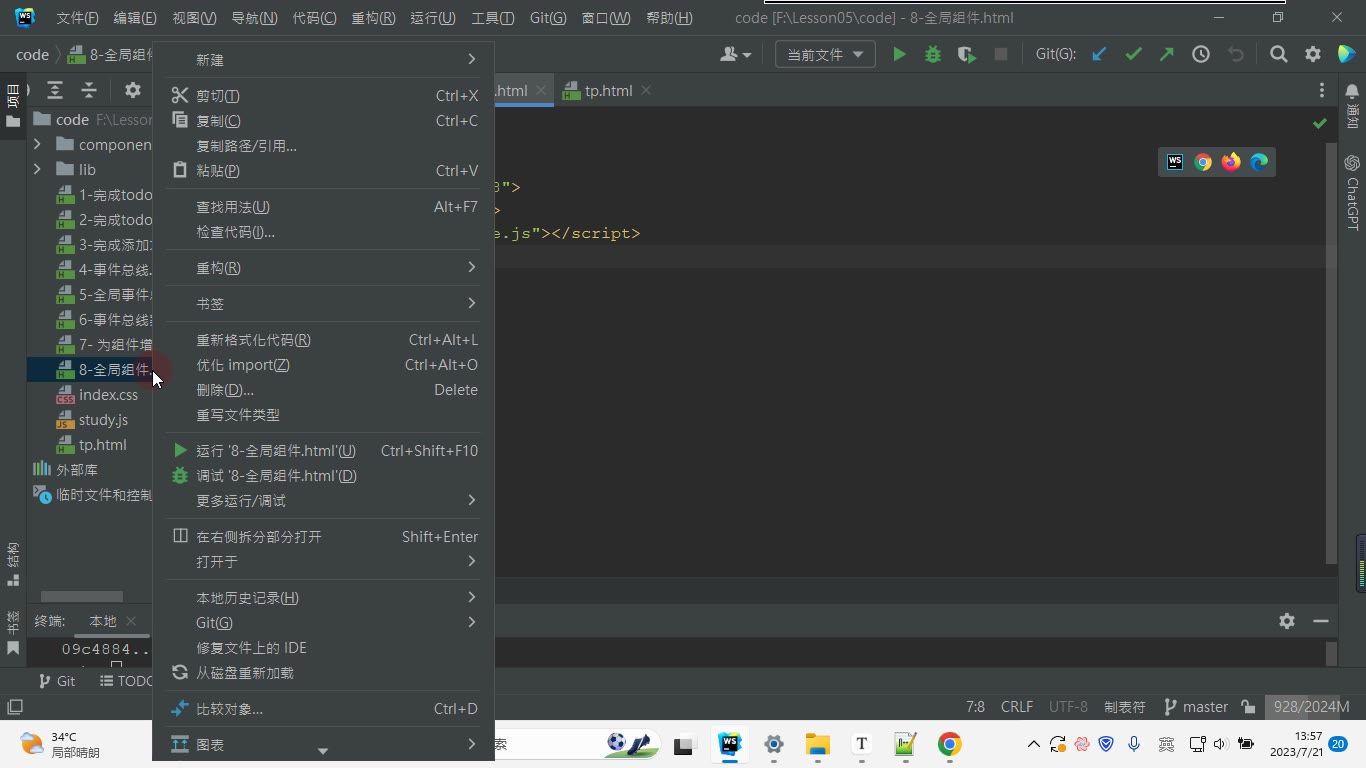The height and width of the screenshot is (768, 1366).
Task: Toggle read-only lock icon in status bar
Action: point(1248,707)
